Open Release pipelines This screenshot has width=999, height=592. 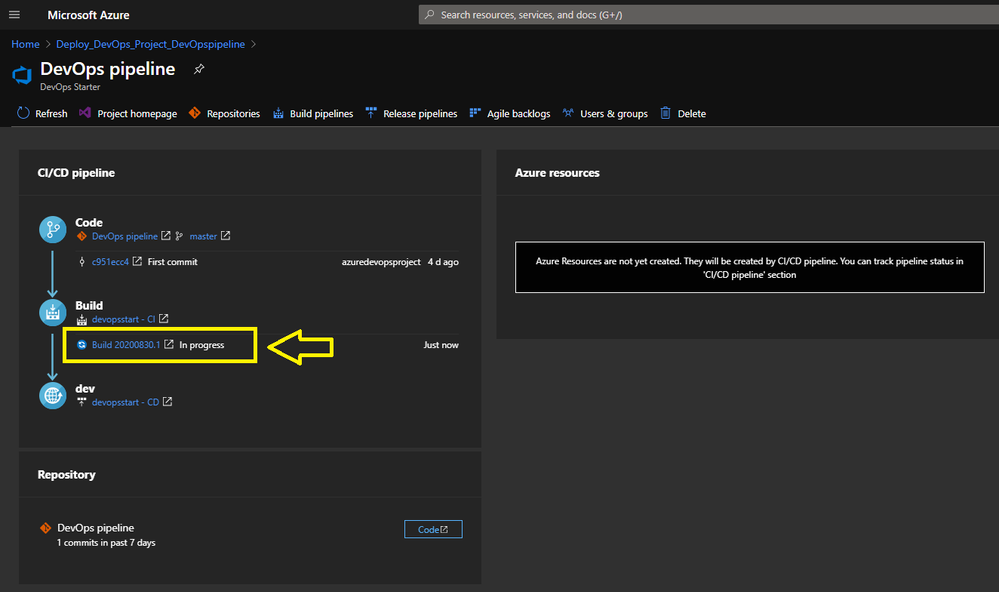coord(420,113)
